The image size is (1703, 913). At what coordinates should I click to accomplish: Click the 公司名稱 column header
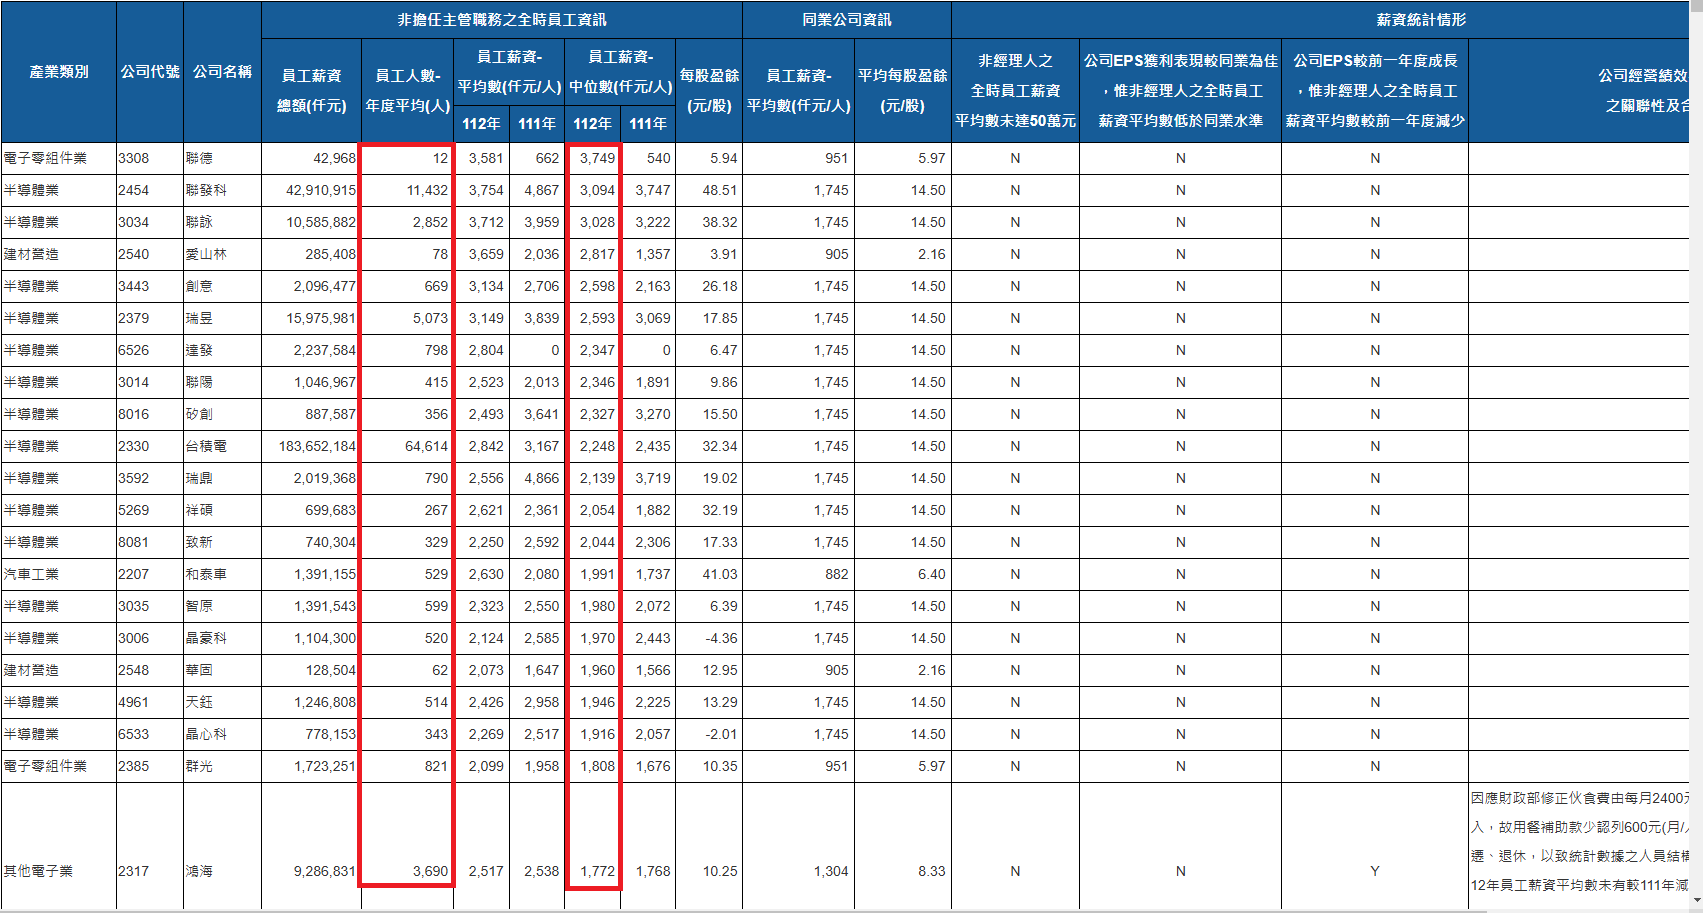(222, 72)
